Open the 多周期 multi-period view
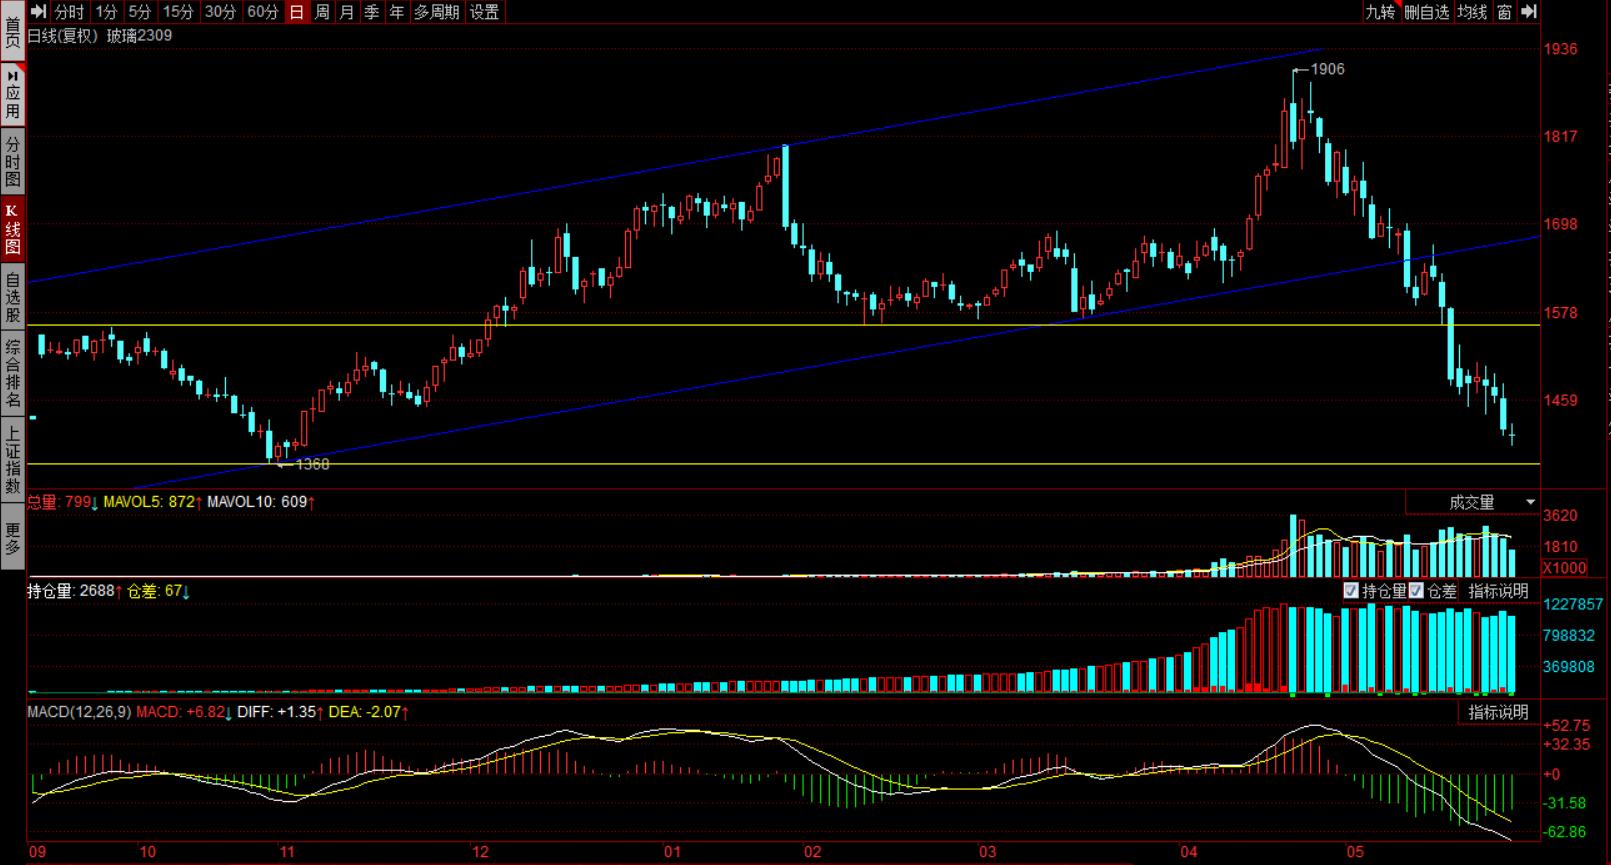Viewport: 1611px width, 865px height. [437, 12]
